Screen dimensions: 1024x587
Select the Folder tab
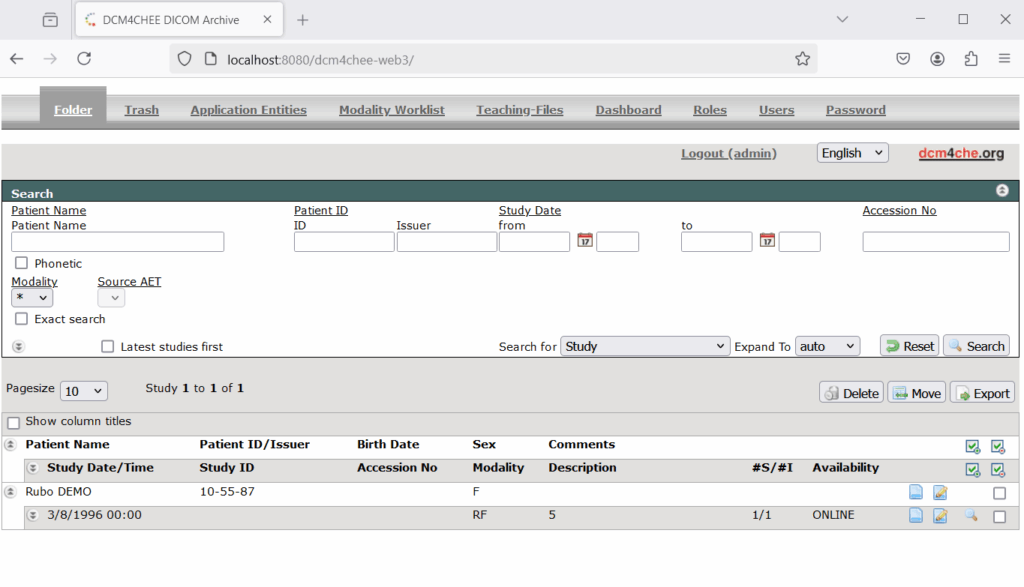coord(73,110)
